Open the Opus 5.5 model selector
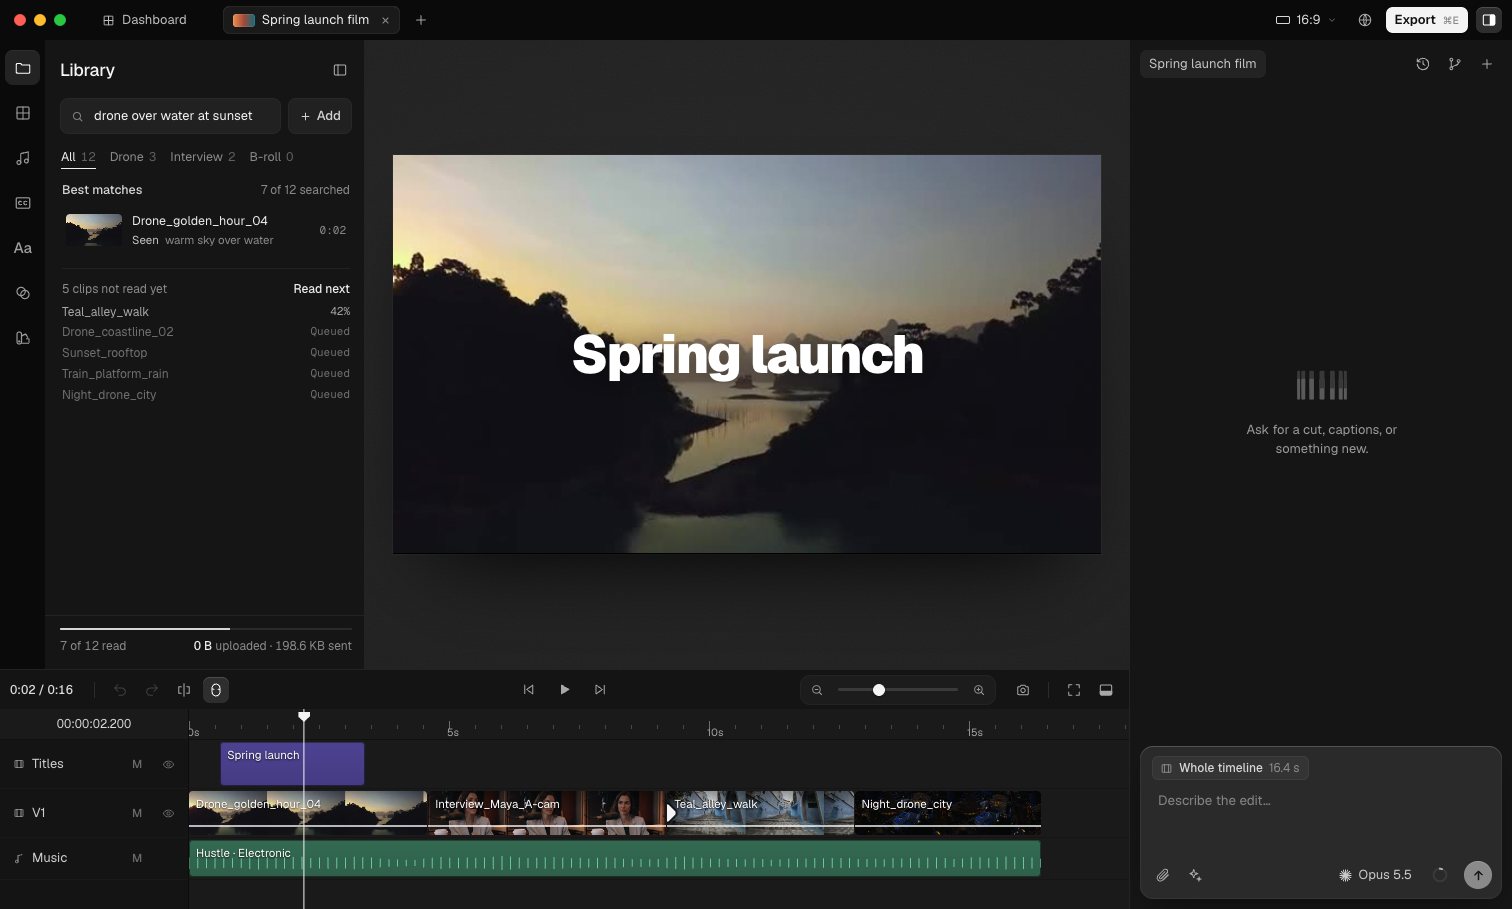This screenshot has width=1512, height=909. pyautogui.click(x=1375, y=875)
